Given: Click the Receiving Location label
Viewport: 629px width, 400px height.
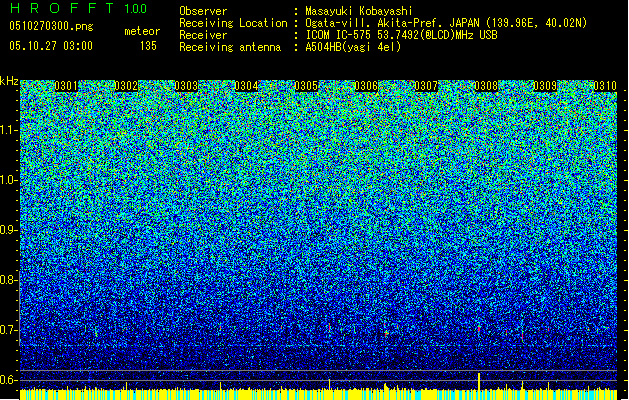Looking at the screenshot, I should pyautogui.click(x=233, y=23).
